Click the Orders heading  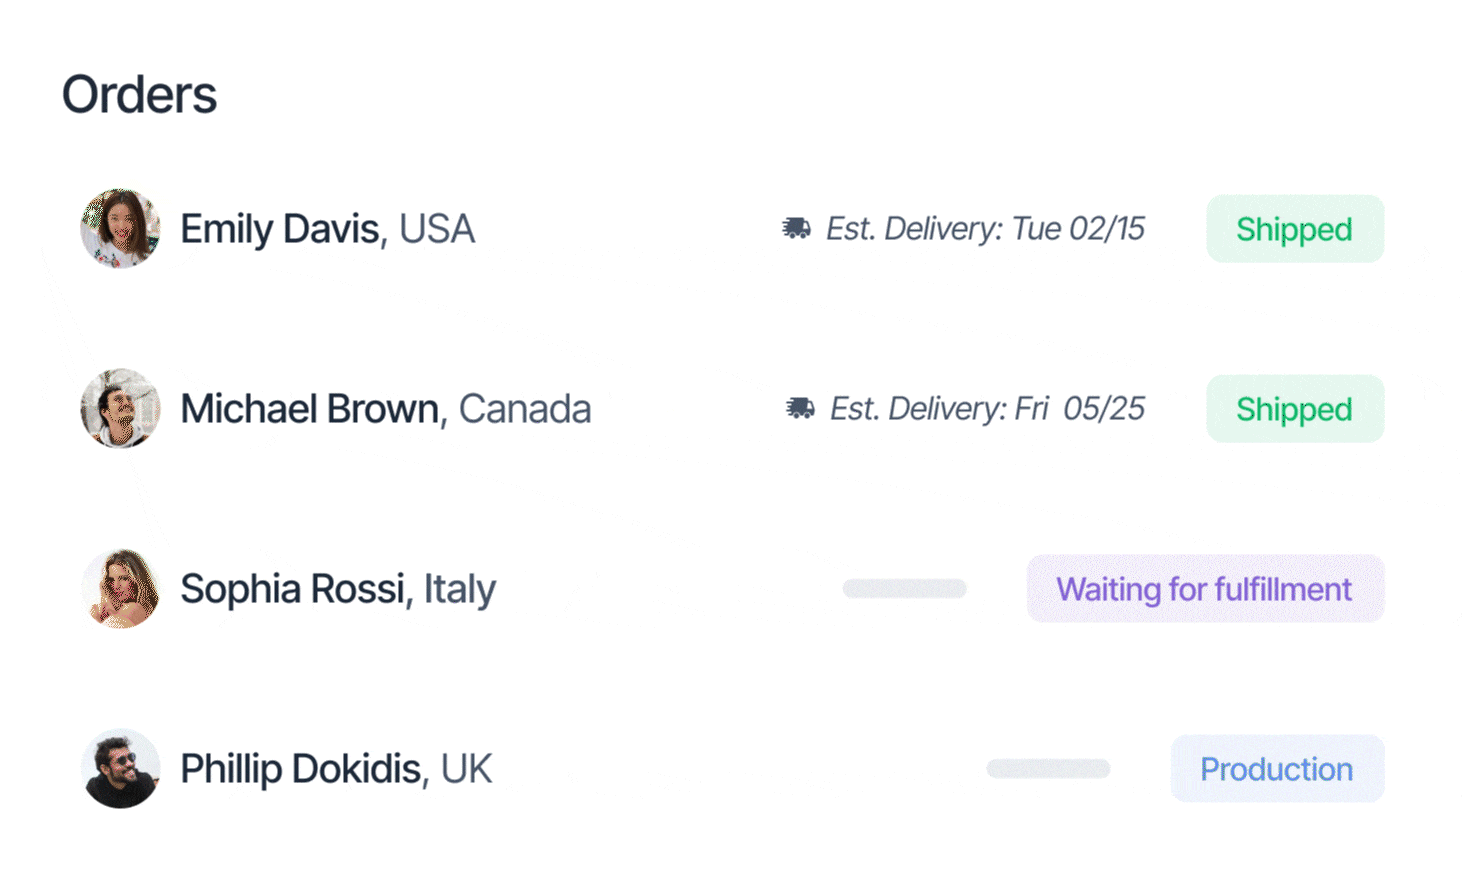pos(139,95)
